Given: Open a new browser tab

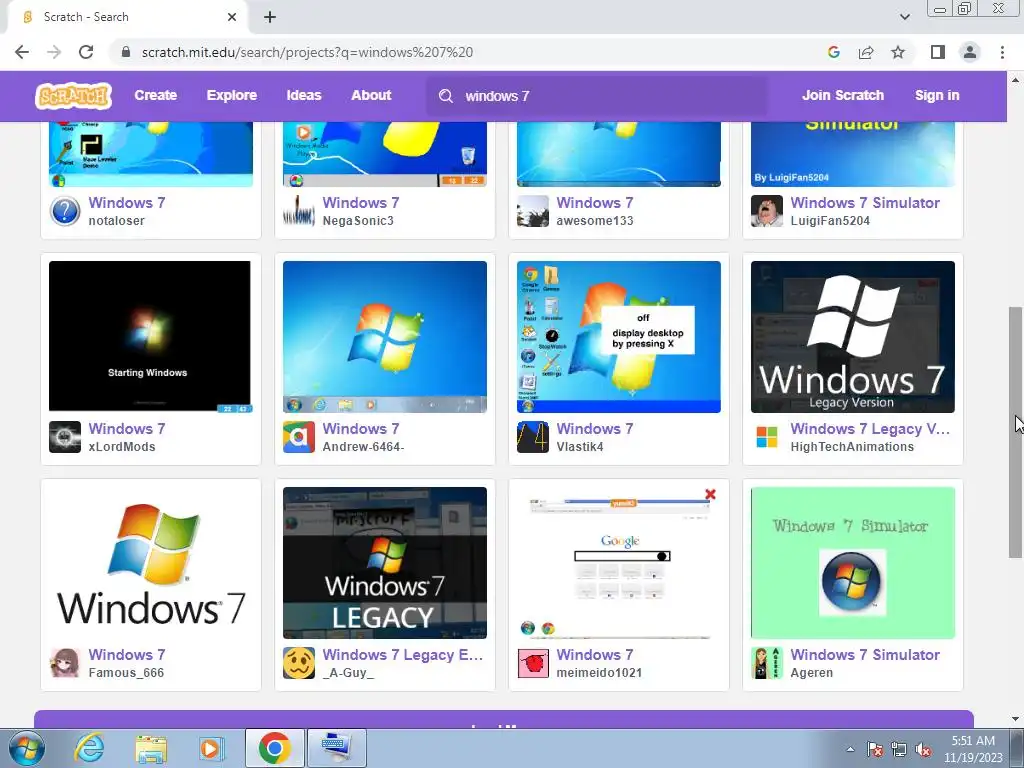Looking at the screenshot, I should point(270,17).
